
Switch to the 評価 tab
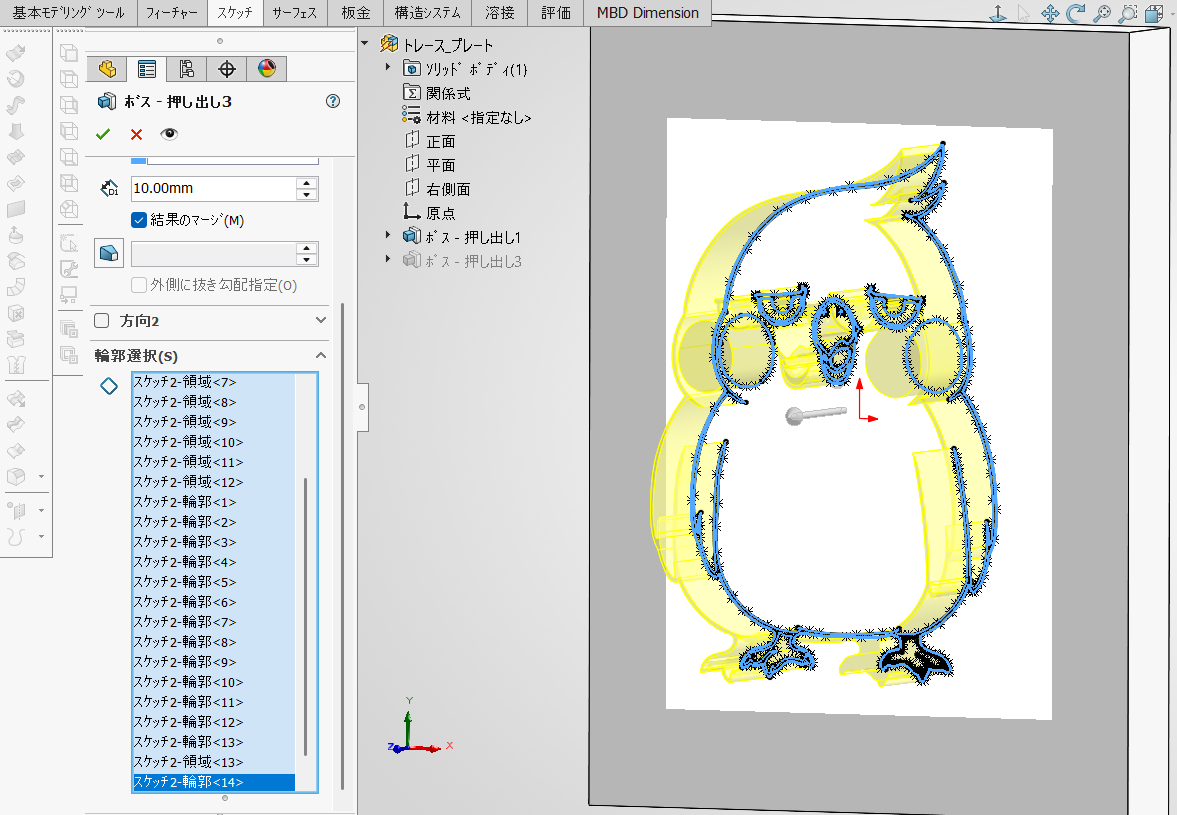tap(556, 13)
